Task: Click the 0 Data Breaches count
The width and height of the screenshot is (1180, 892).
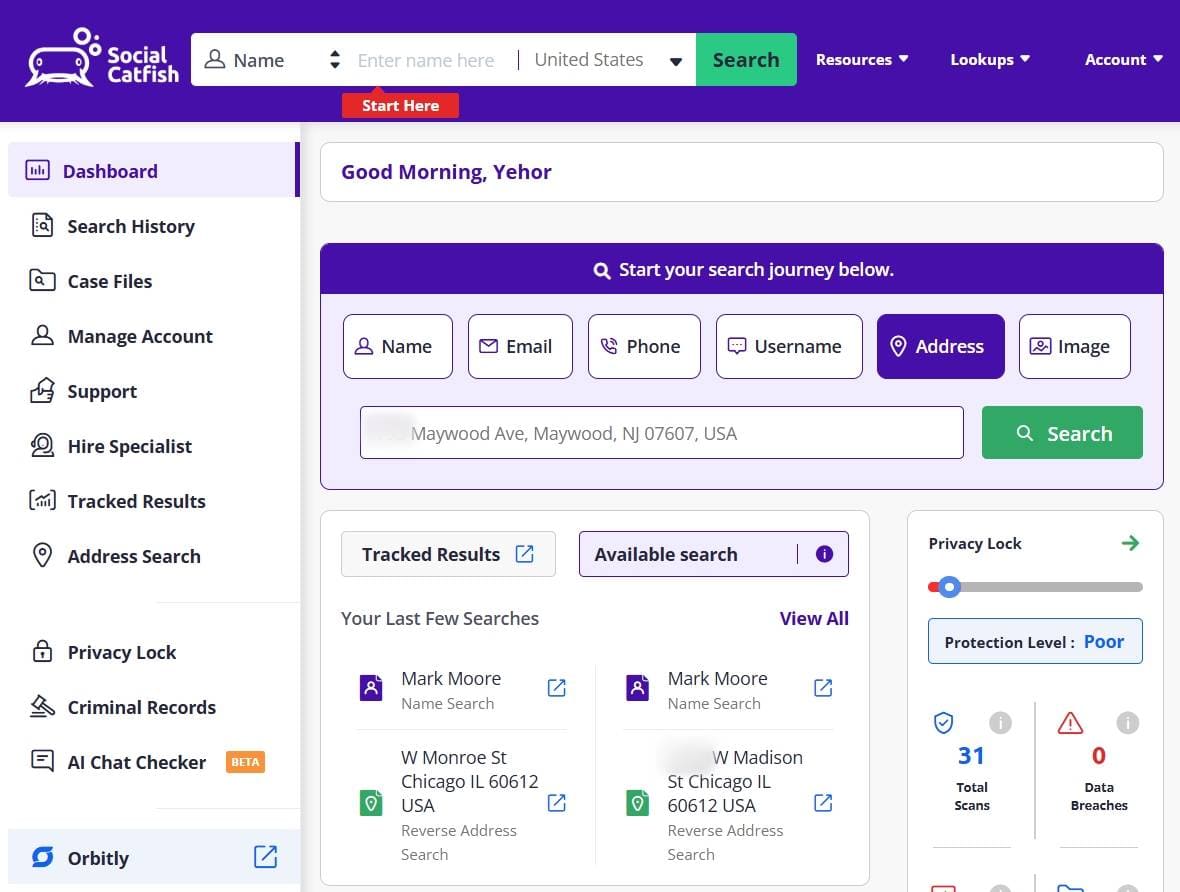Action: [x=1099, y=755]
